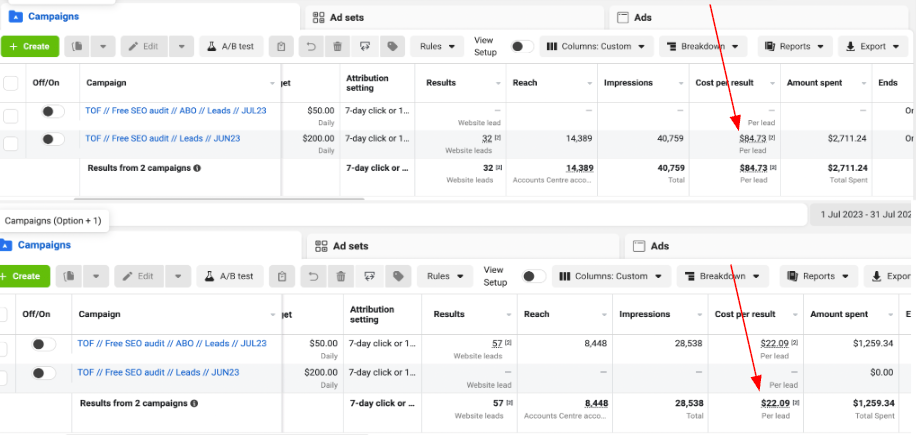This screenshot has width=916, height=435.
Task: Open the Columns: Custom dropdown in the upper panel
Action: [597, 47]
